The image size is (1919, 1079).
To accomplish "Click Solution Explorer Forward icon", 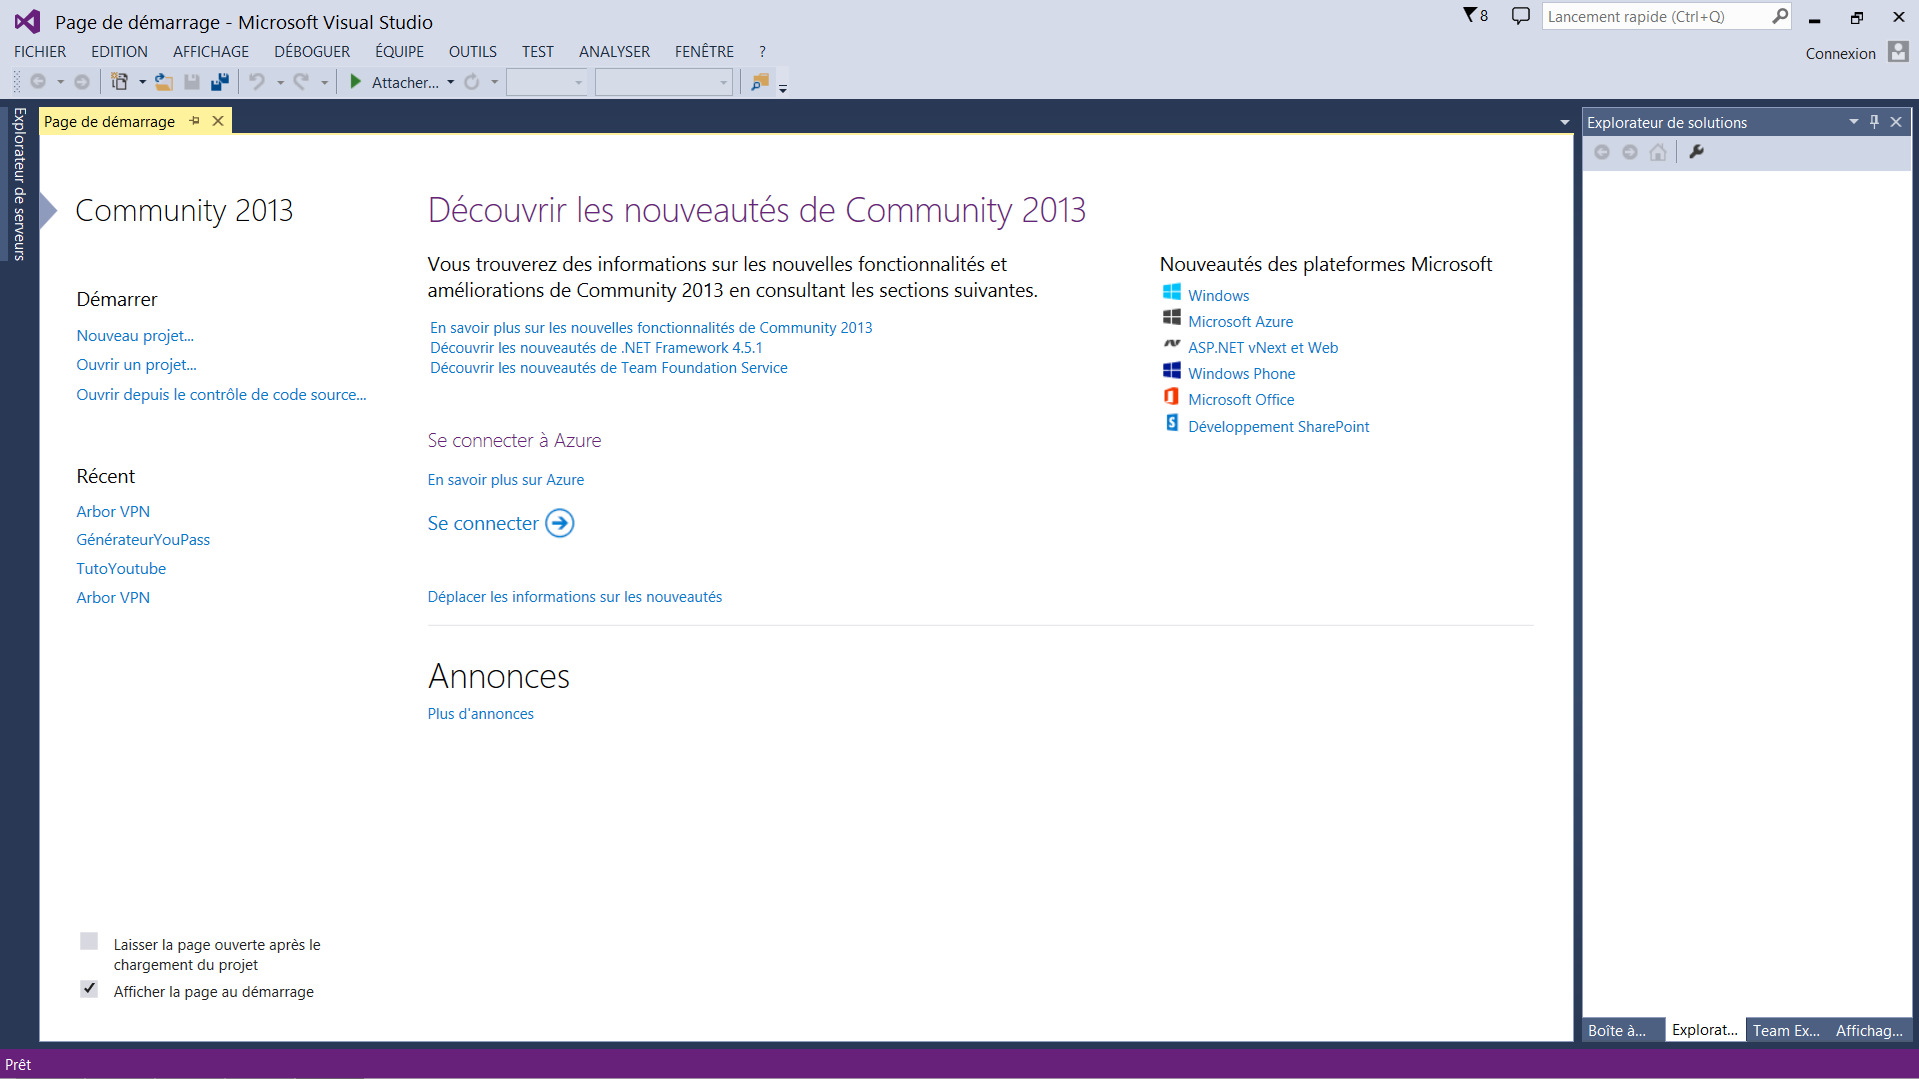I will [x=1630, y=152].
